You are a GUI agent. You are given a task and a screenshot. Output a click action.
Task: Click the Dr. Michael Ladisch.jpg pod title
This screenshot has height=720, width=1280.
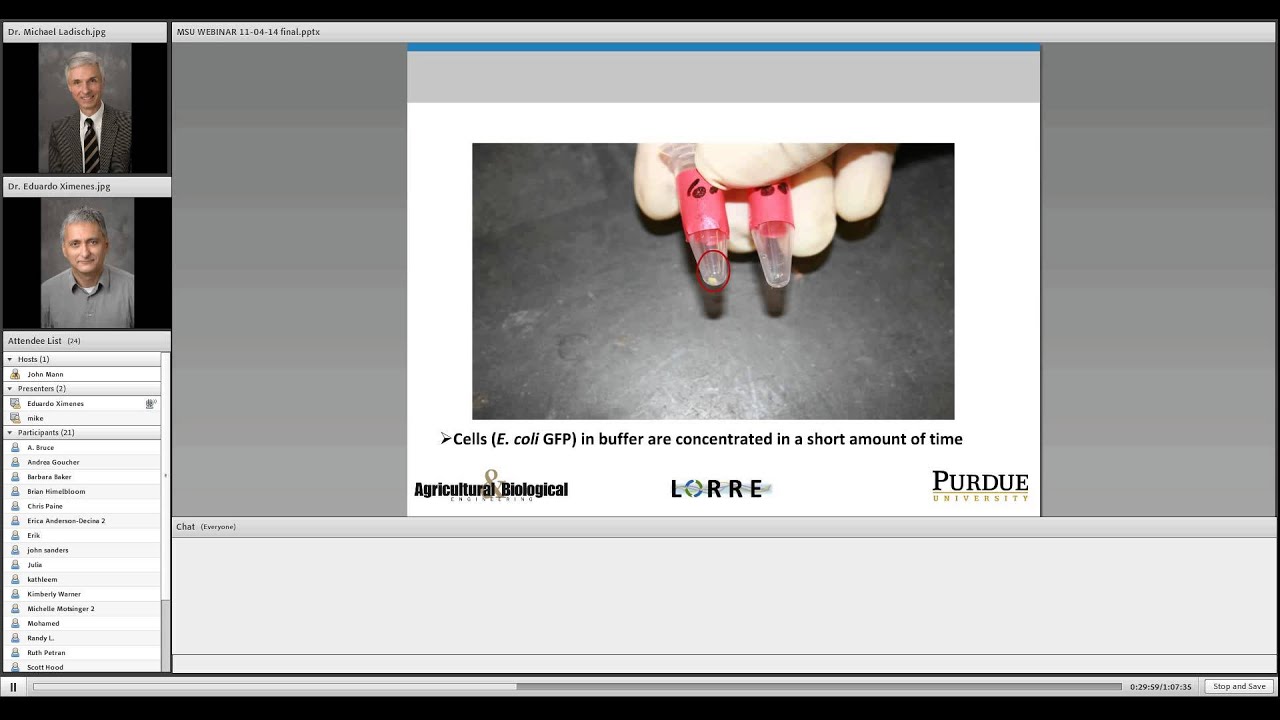(x=57, y=32)
